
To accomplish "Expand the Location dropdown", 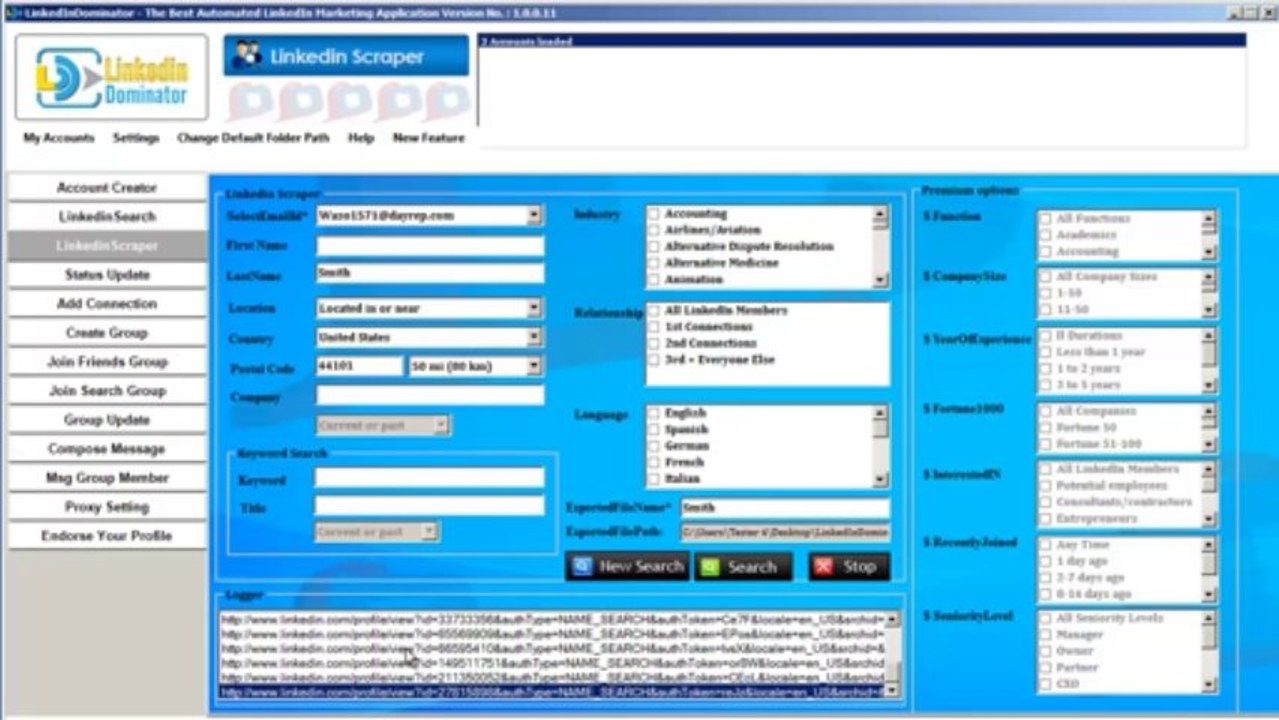I will [x=534, y=309].
